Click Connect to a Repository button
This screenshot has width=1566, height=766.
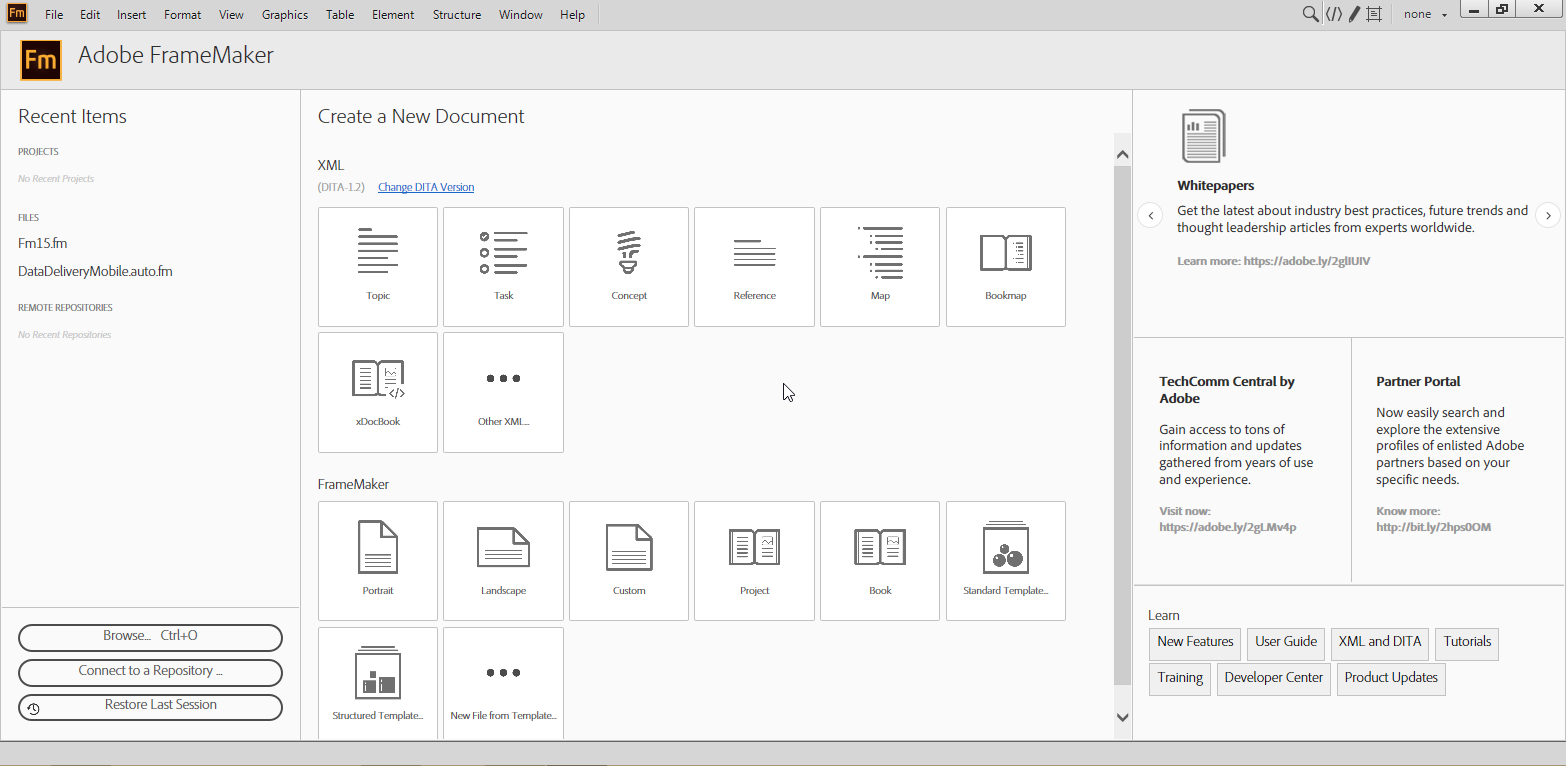click(x=150, y=672)
